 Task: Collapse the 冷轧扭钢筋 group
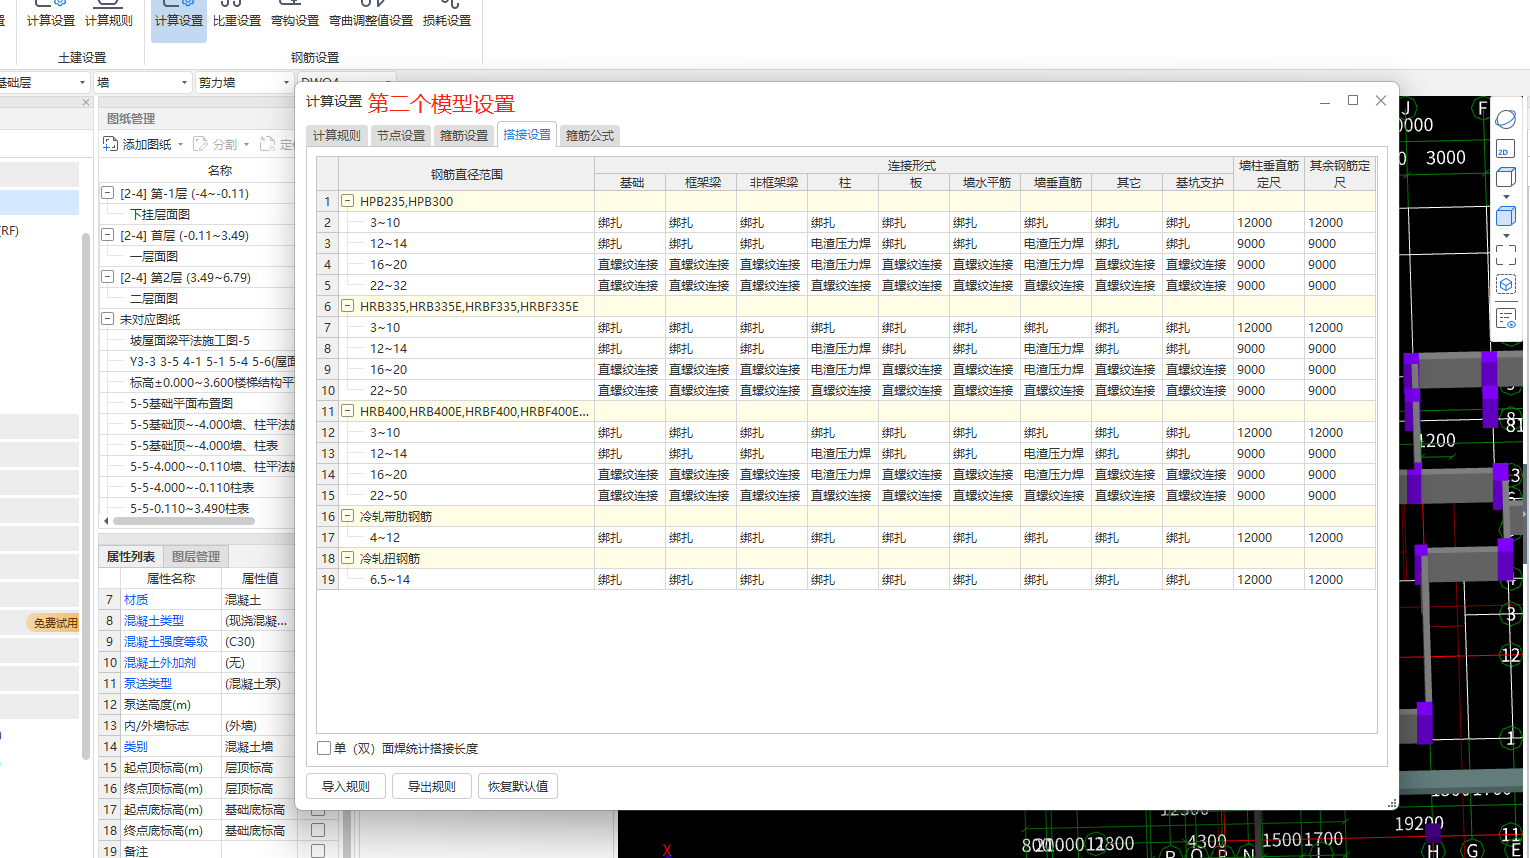tap(348, 558)
